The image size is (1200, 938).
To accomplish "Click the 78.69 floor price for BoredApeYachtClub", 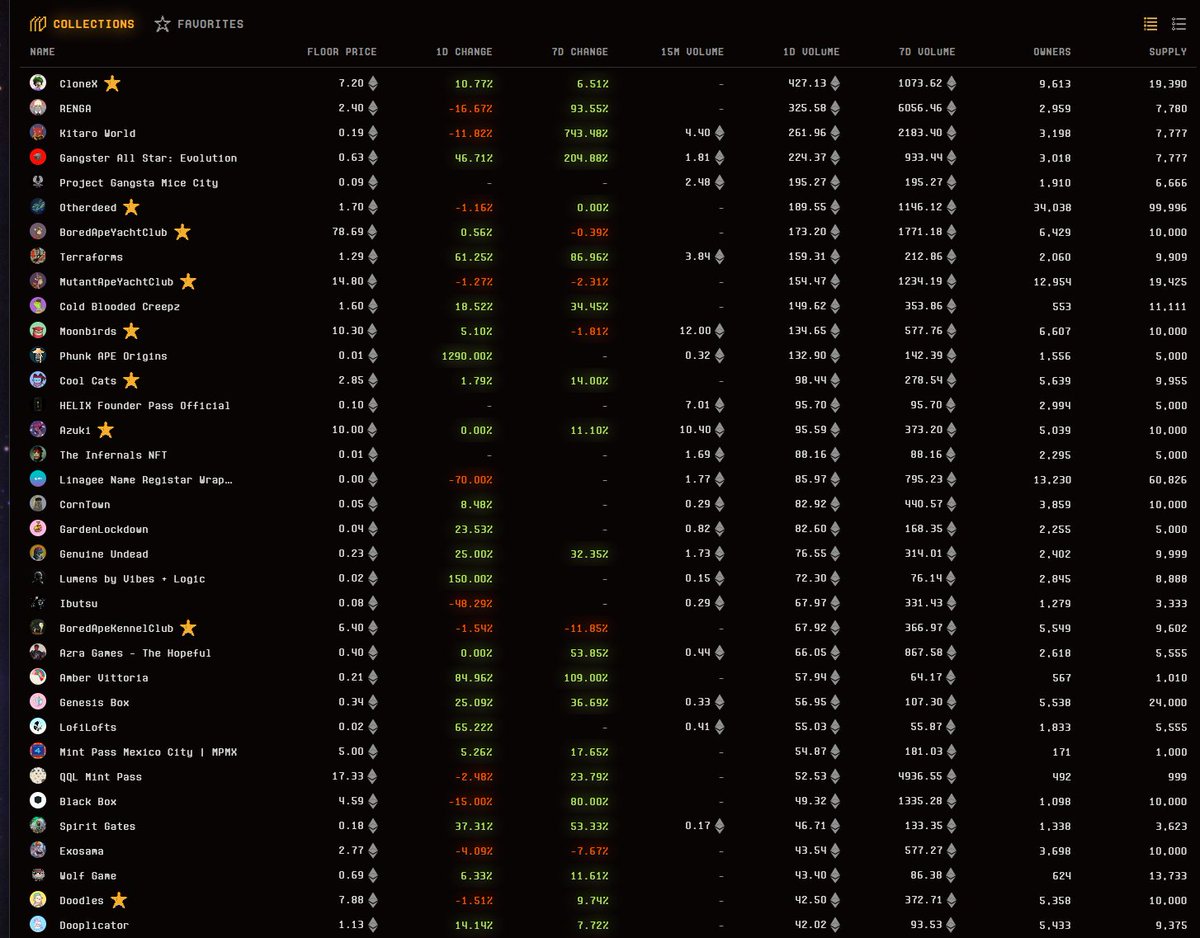I will pyautogui.click(x=348, y=232).
